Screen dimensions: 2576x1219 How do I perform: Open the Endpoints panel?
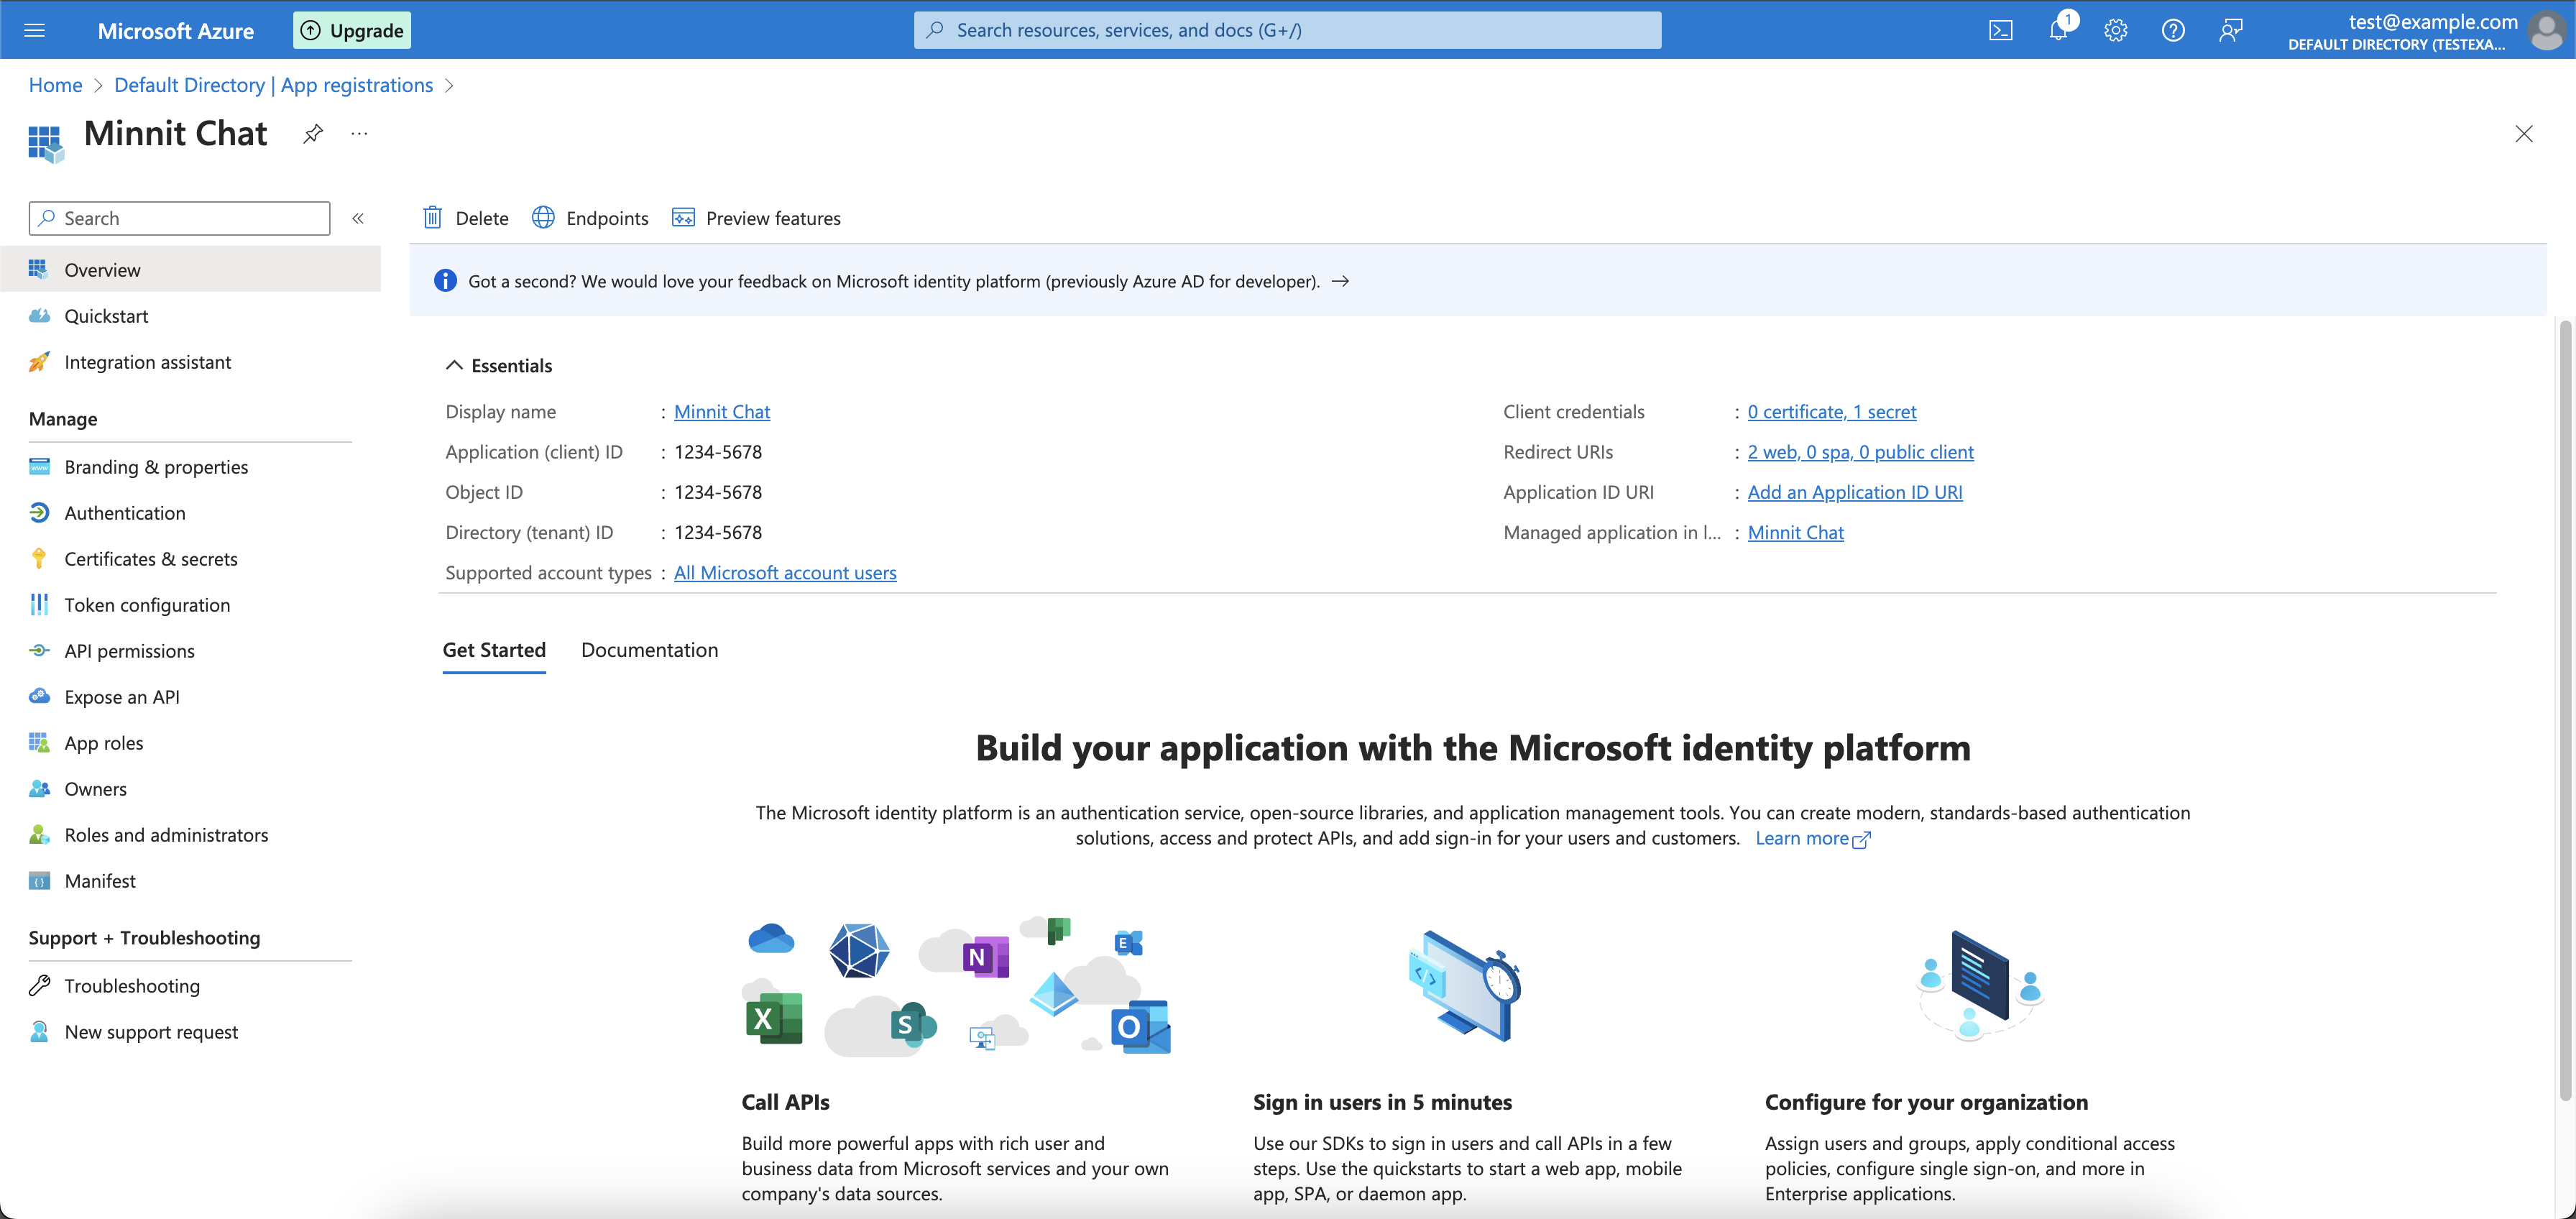590,218
